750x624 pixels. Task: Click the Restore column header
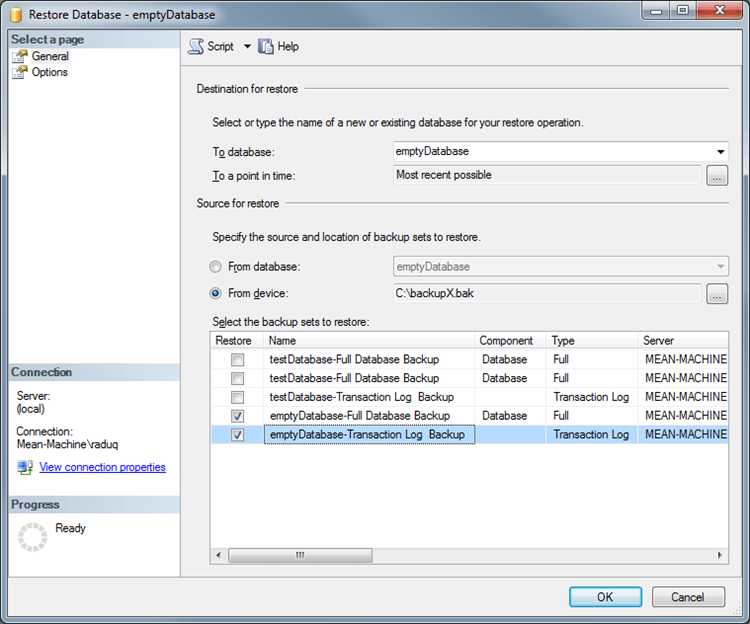pos(237,340)
